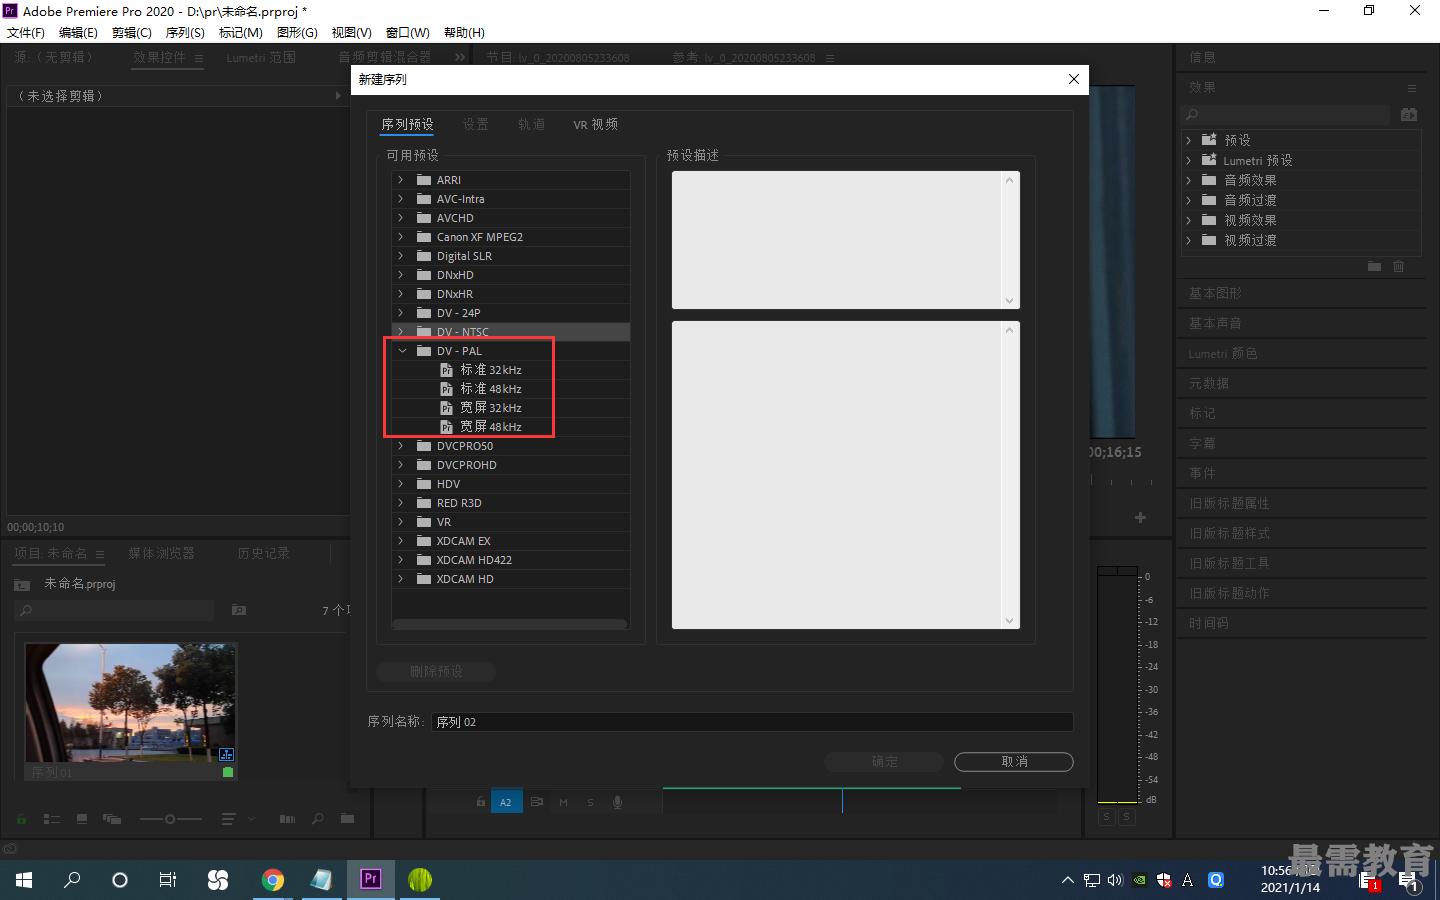The height and width of the screenshot is (900, 1440).
Task: Click the 确定 button
Action: (x=884, y=762)
